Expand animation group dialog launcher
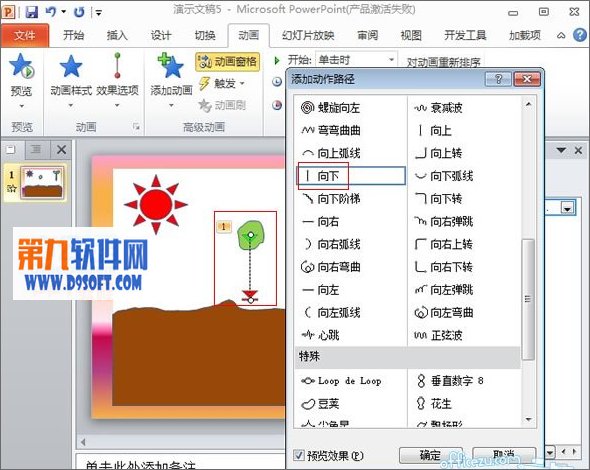Viewport: 590px width, 470px height. pyautogui.click(x=137, y=127)
